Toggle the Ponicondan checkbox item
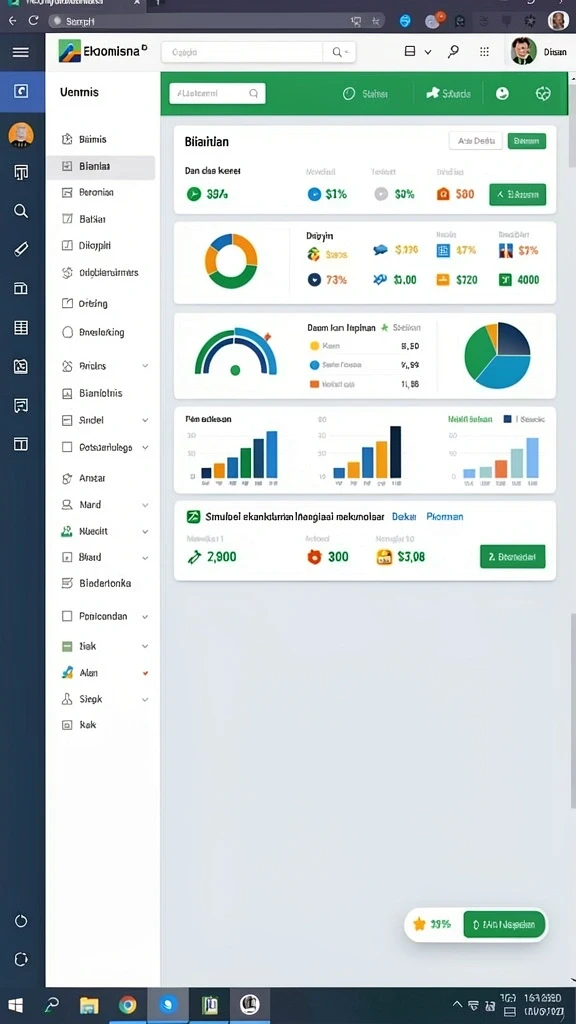Viewport: 576px width, 1024px height. pyautogui.click(x=67, y=616)
